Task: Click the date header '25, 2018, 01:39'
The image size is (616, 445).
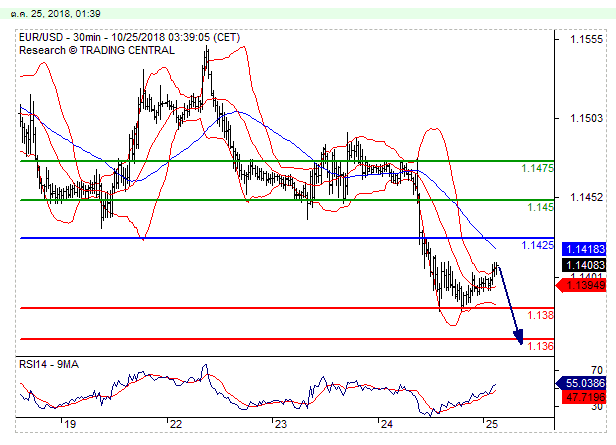Action: 66,14
